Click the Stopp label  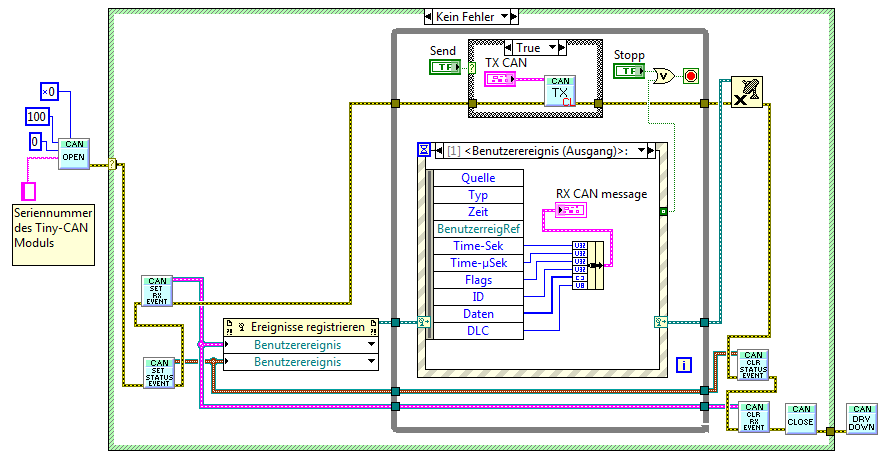[629, 55]
